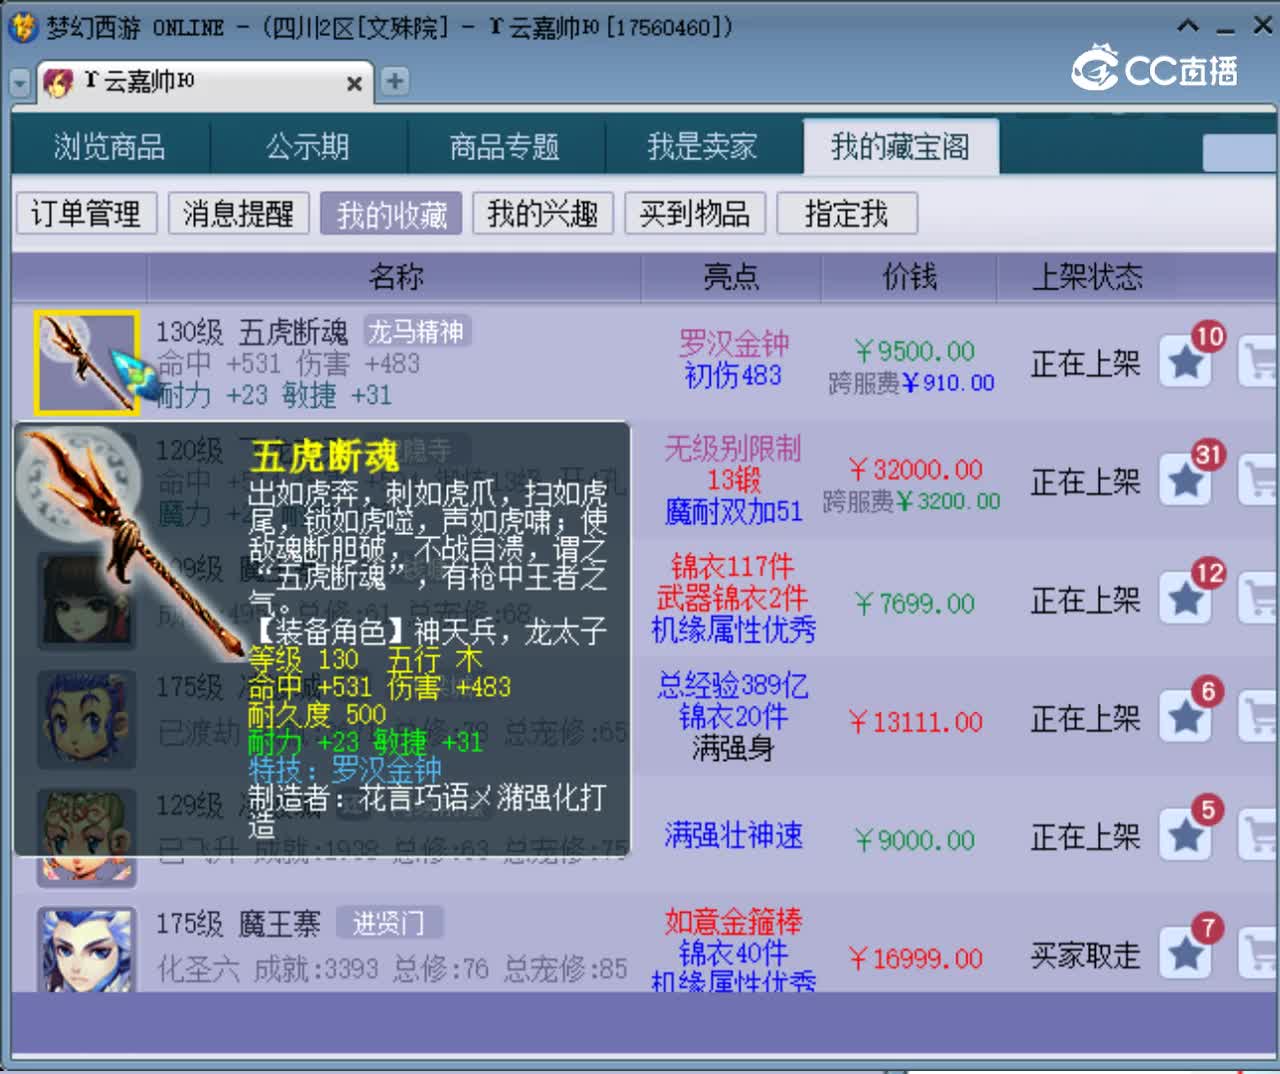Add the ￥9000.00 item to cart

click(1259, 835)
